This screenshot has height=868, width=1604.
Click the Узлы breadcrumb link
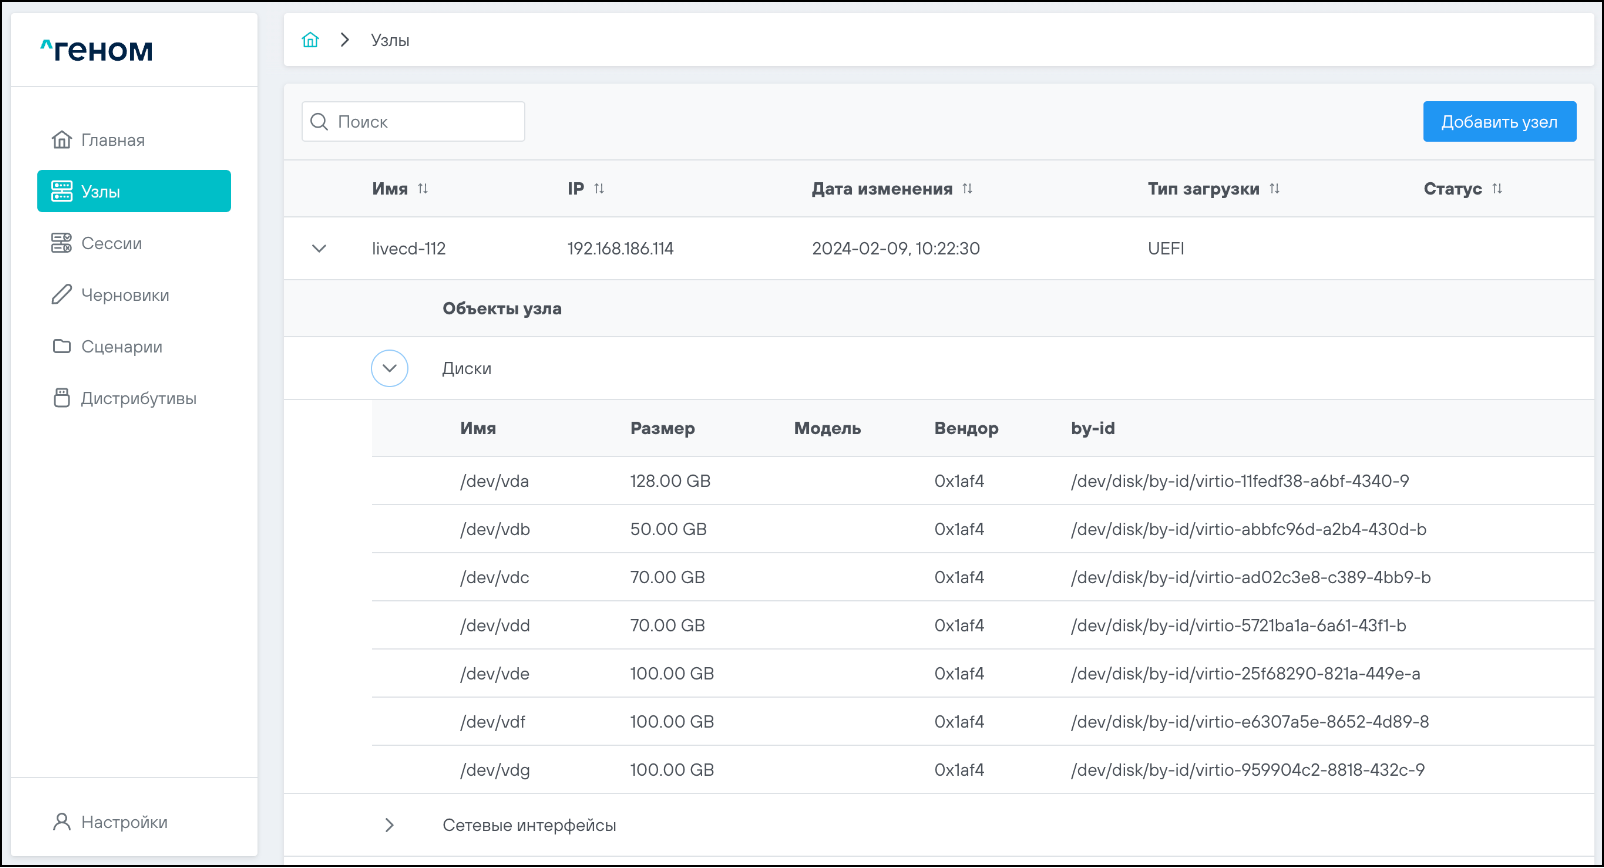[390, 40]
